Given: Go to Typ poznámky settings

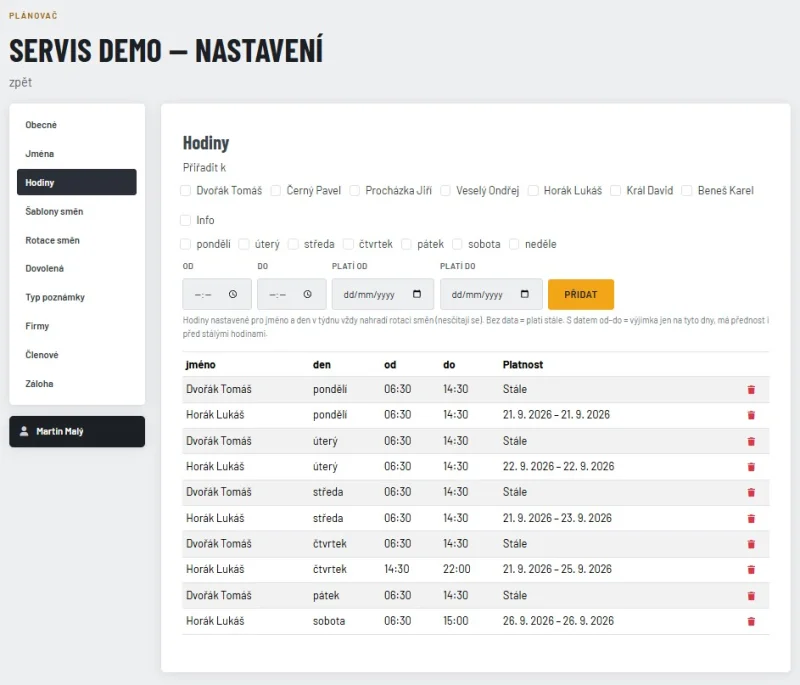Looking at the screenshot, I should [x=77, y=297].
